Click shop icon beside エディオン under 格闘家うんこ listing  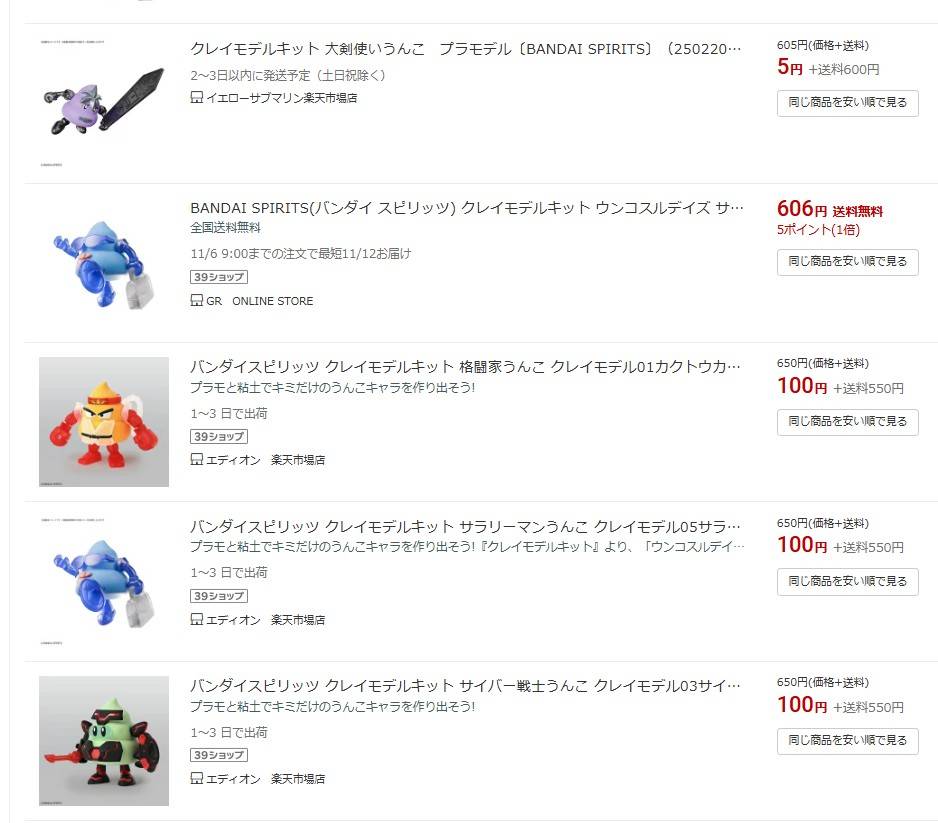point(196,459)
